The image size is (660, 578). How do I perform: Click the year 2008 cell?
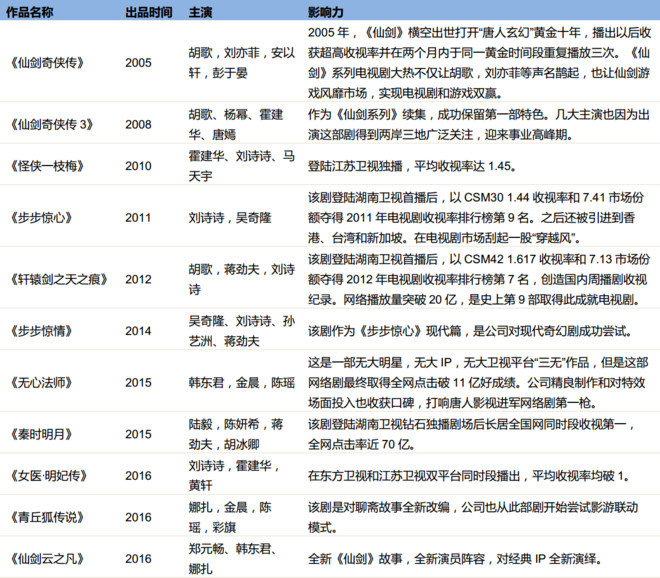click(x=138, y=125)
